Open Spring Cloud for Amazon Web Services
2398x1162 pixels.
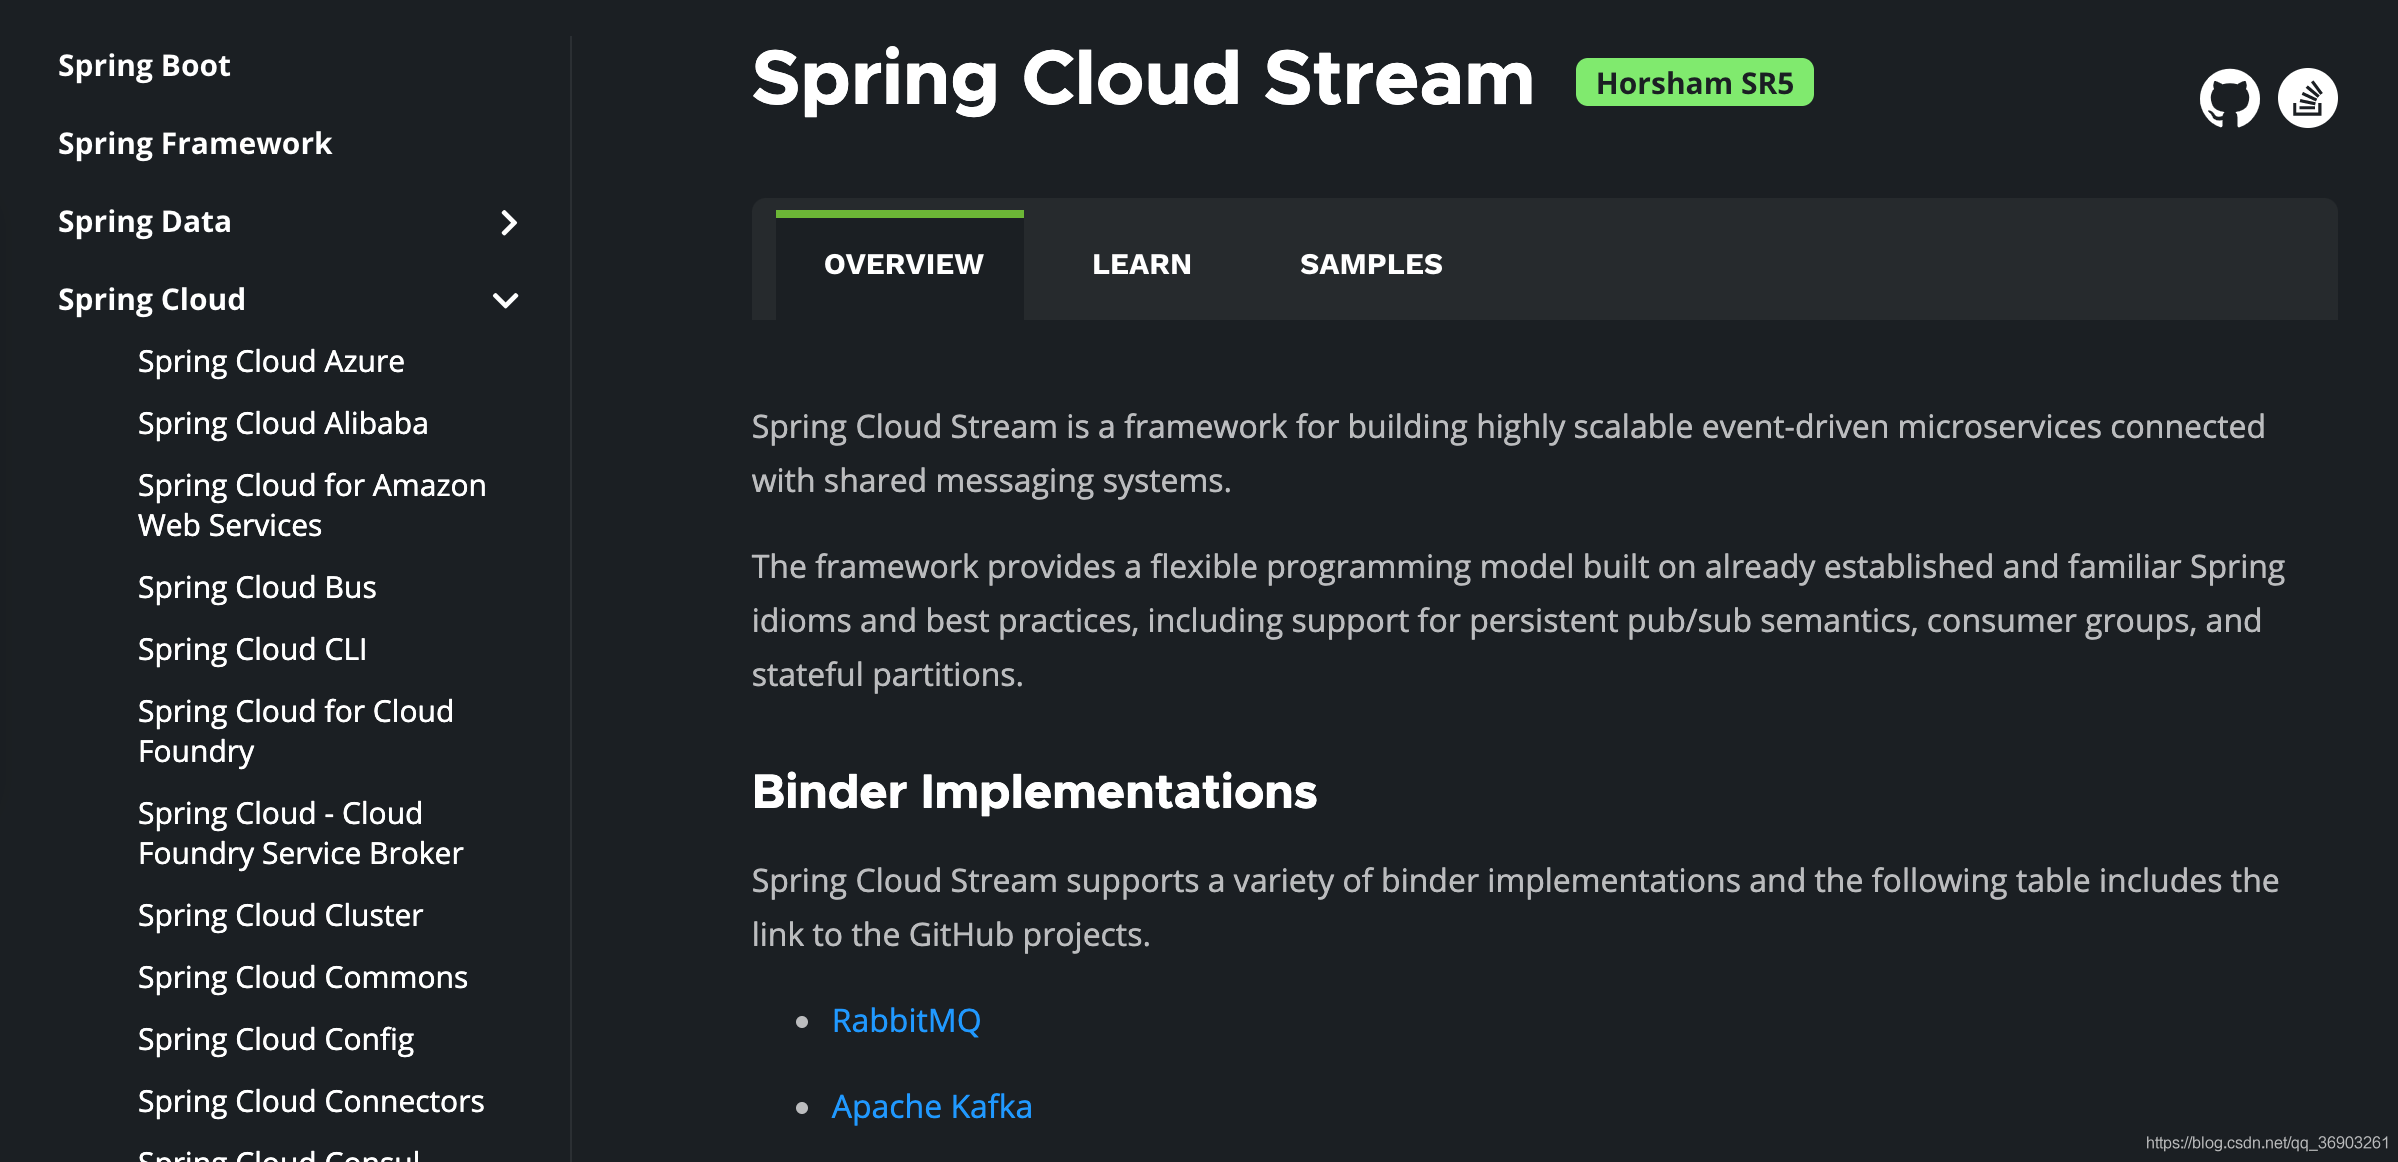(311, 505)
